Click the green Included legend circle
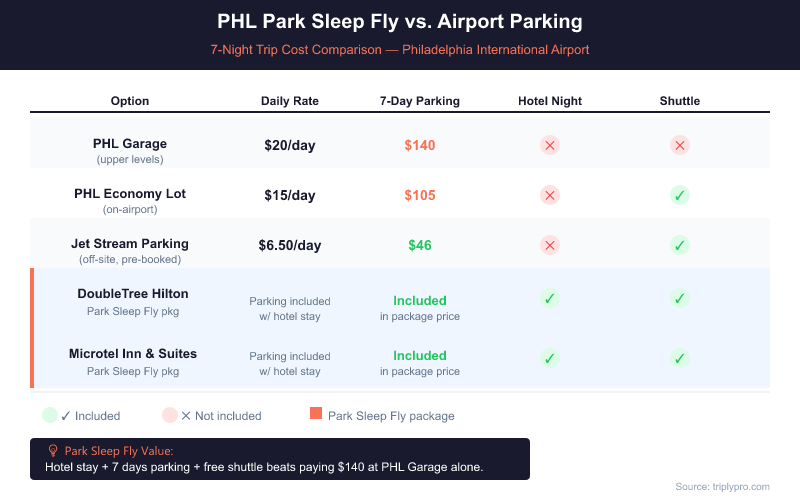Viewport: 800px width, 500px height. pos(50,415)
